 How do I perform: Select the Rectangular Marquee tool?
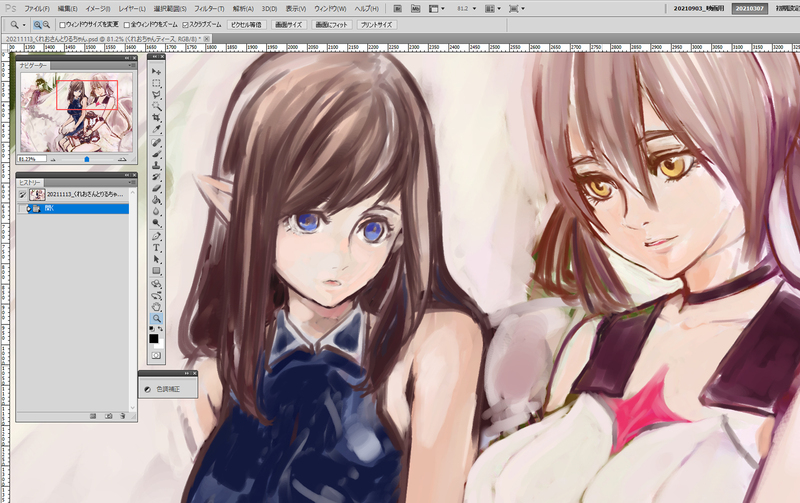click(157, 83)
